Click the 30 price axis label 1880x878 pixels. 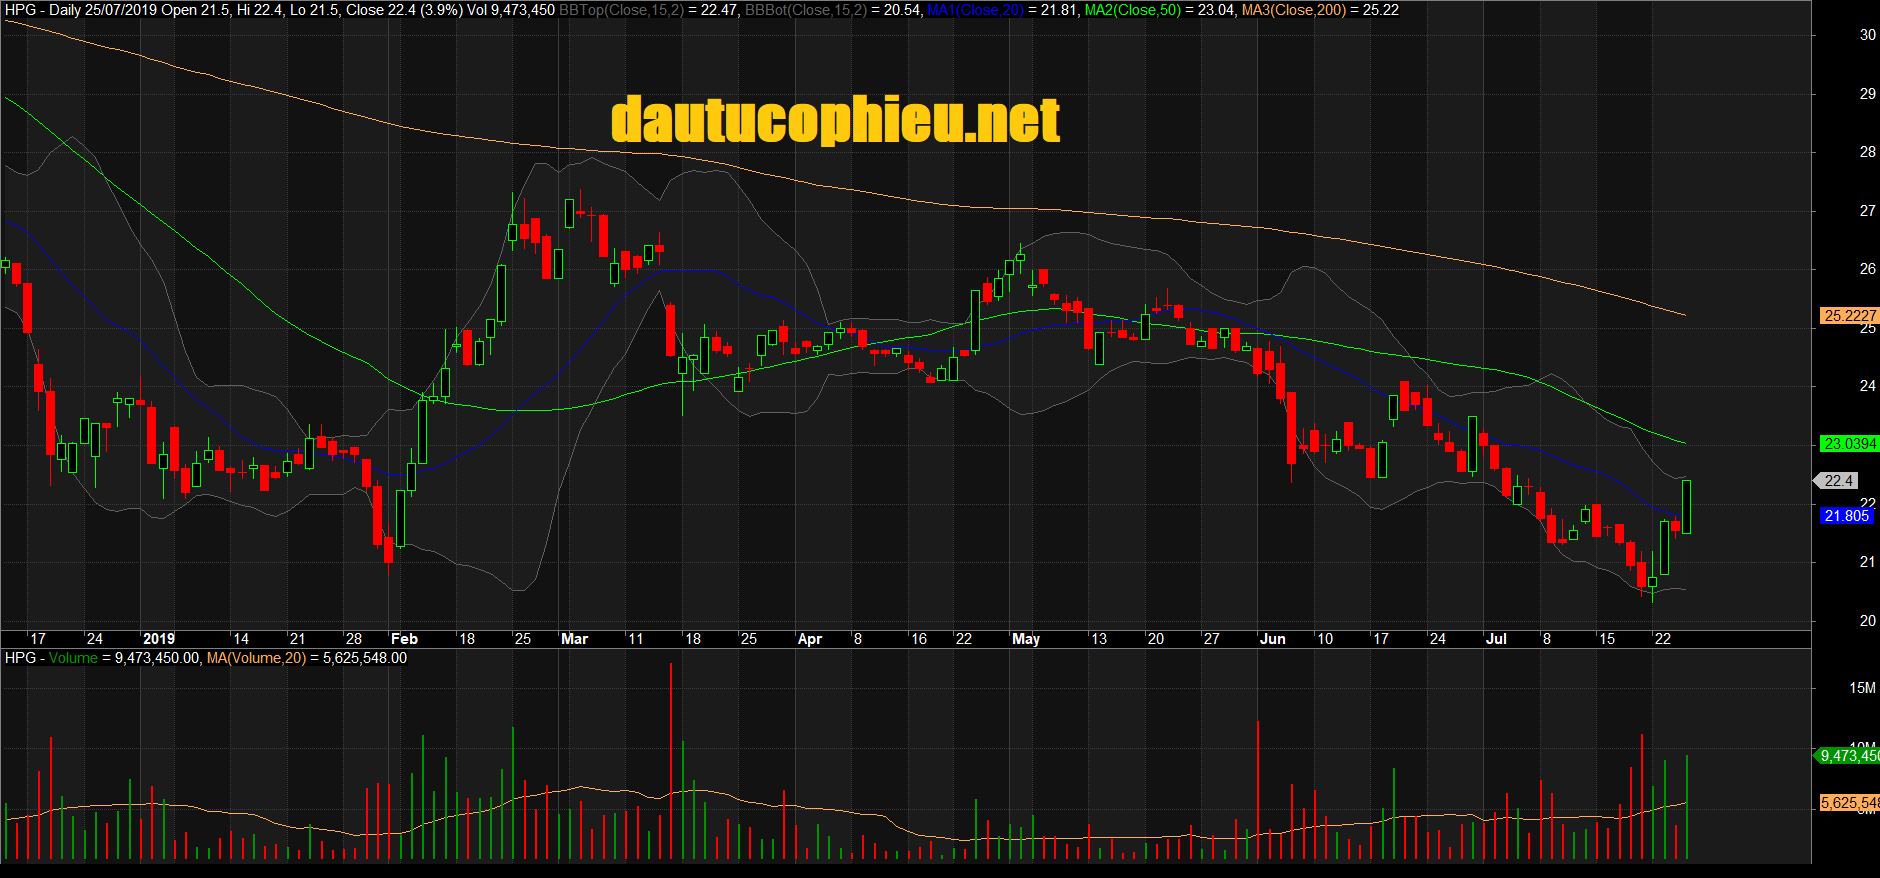pos(1867,35)
